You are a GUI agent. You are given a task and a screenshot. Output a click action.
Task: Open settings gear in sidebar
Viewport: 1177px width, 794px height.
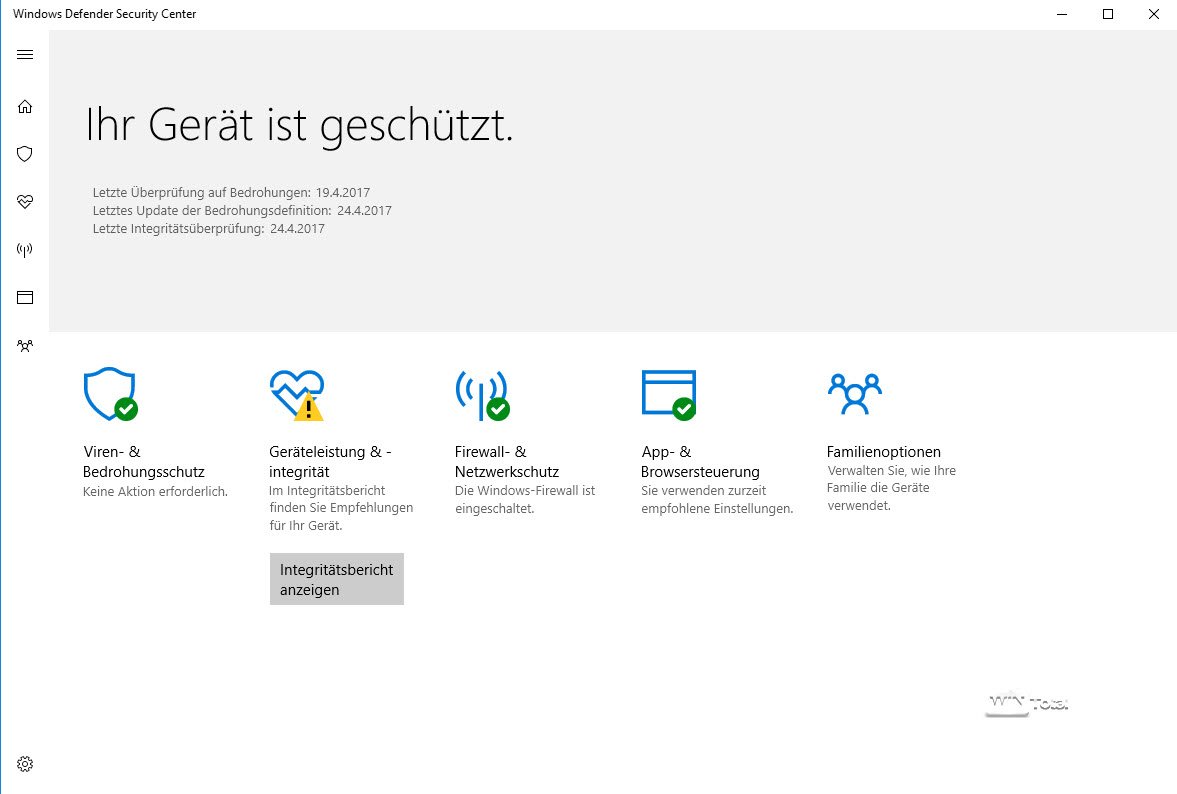25,764
